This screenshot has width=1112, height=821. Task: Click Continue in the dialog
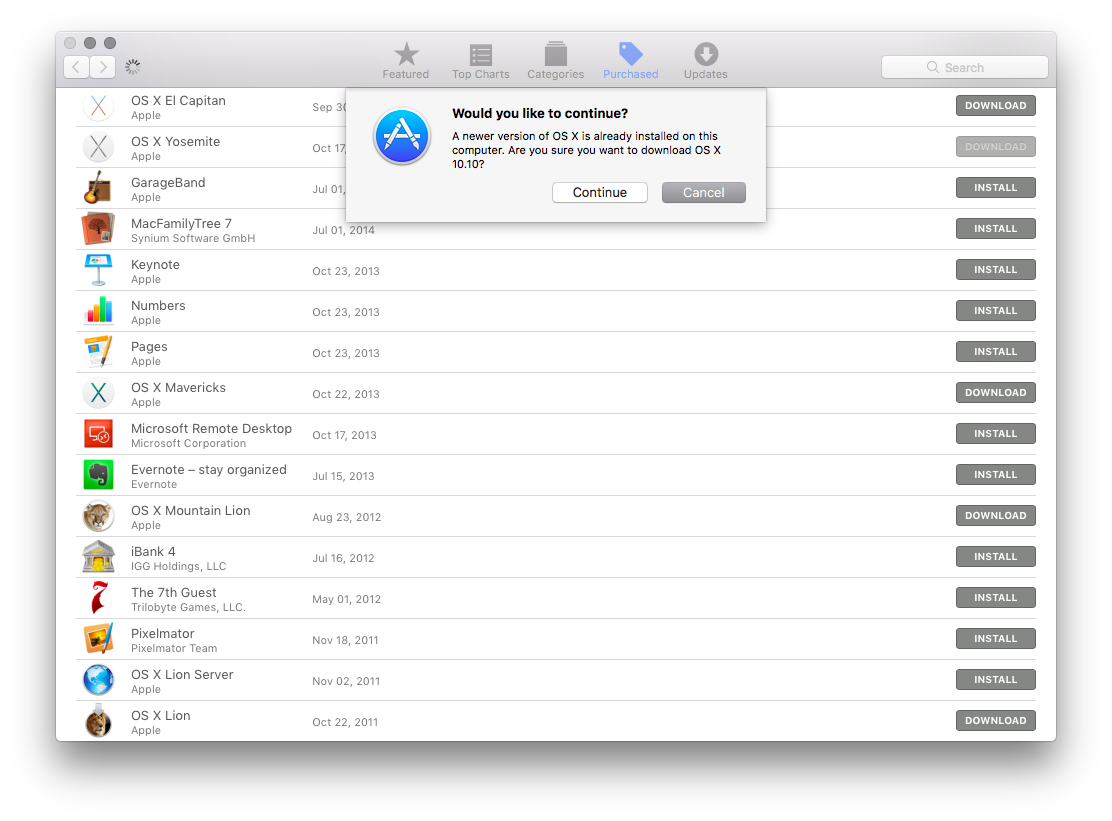600,193
